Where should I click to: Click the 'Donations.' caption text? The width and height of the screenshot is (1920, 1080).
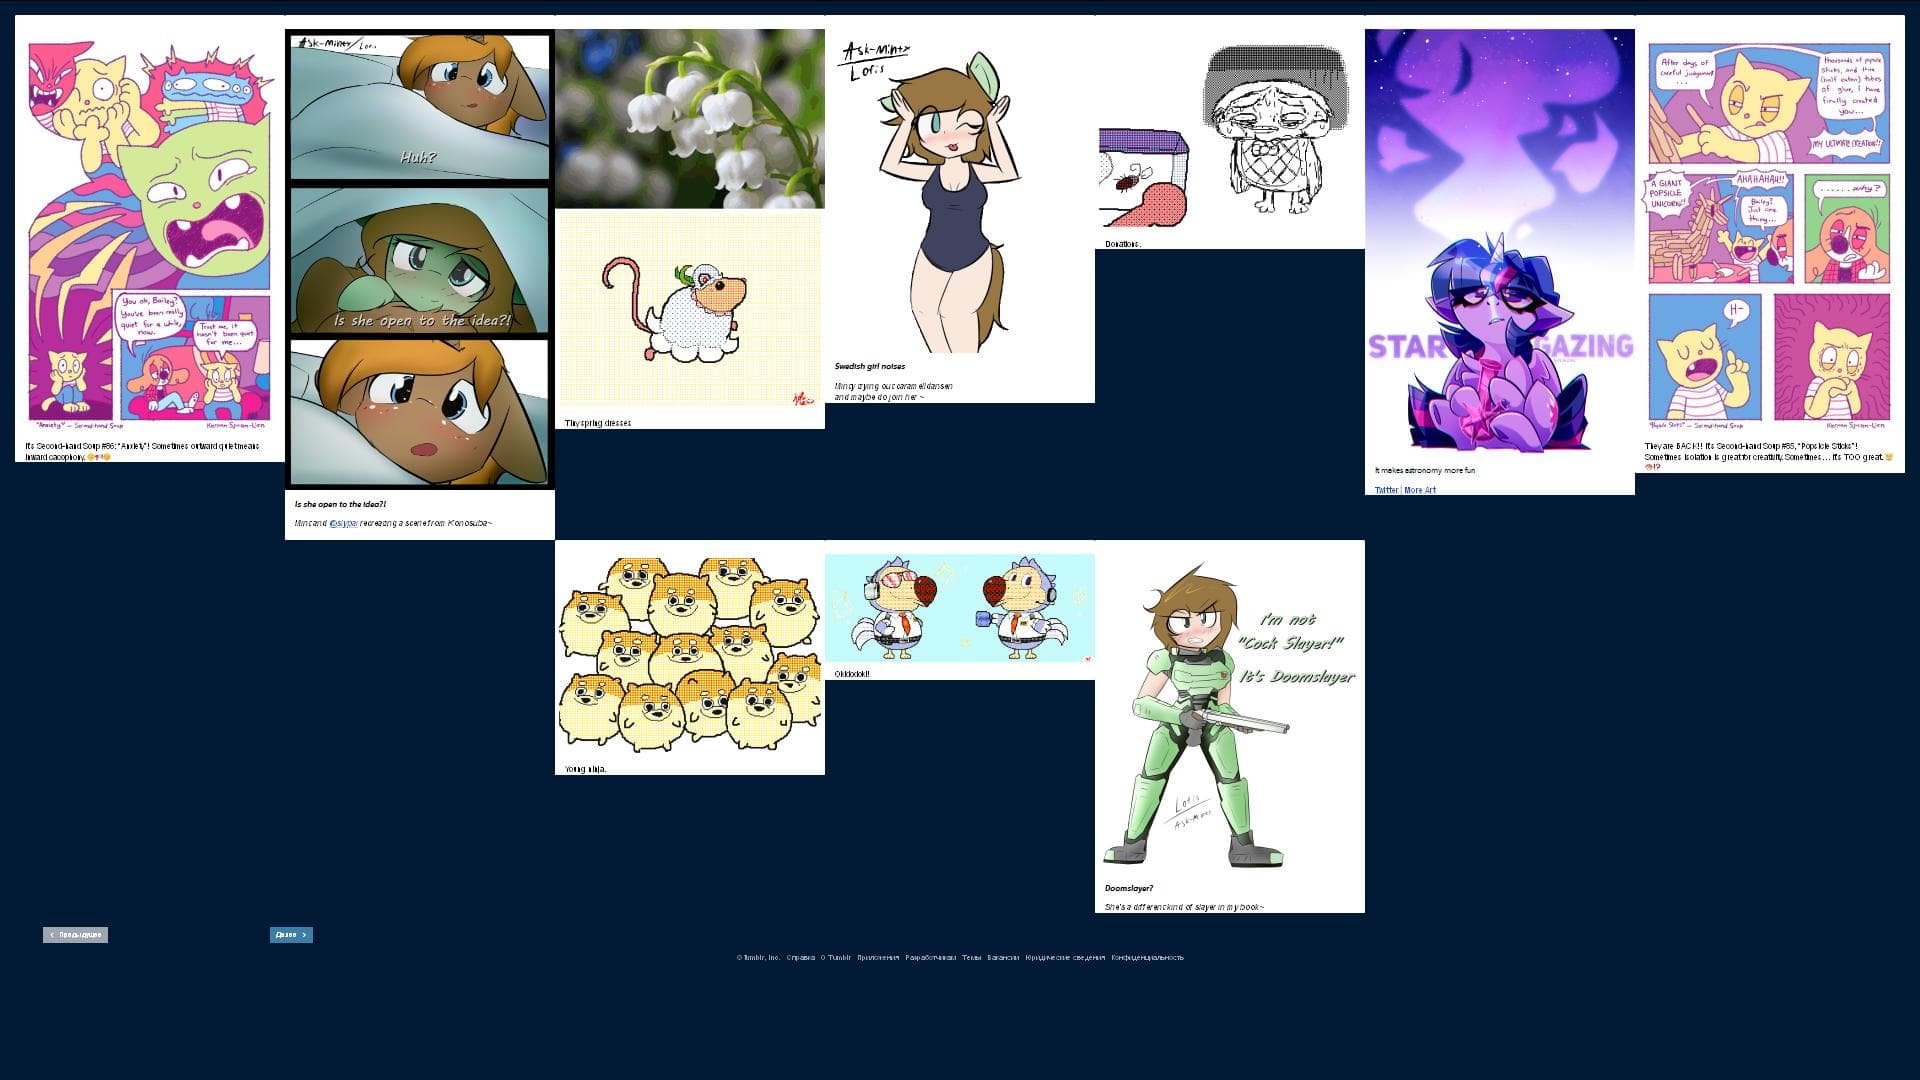(x=1123, y=244)
